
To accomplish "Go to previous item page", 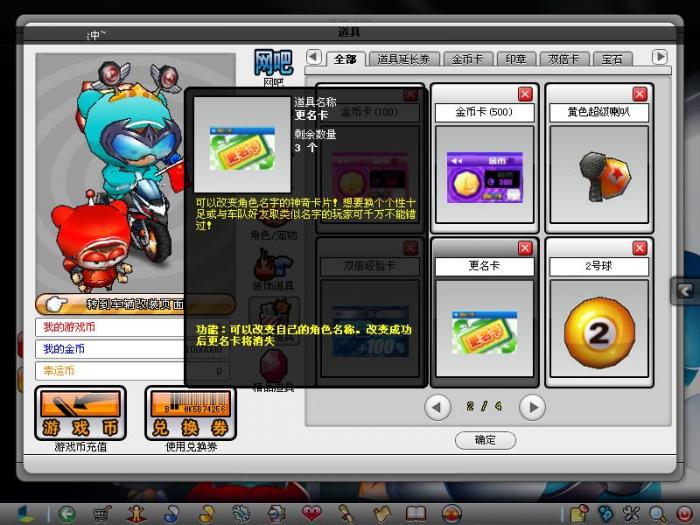I will click(x=437, y=407).
